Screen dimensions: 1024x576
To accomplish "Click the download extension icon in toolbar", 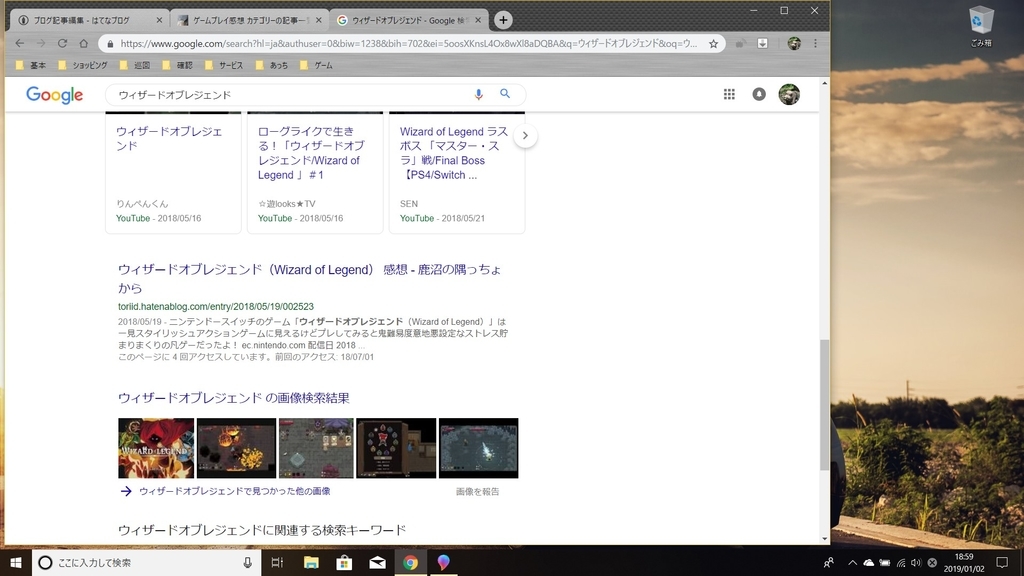I will click(762, 43).
